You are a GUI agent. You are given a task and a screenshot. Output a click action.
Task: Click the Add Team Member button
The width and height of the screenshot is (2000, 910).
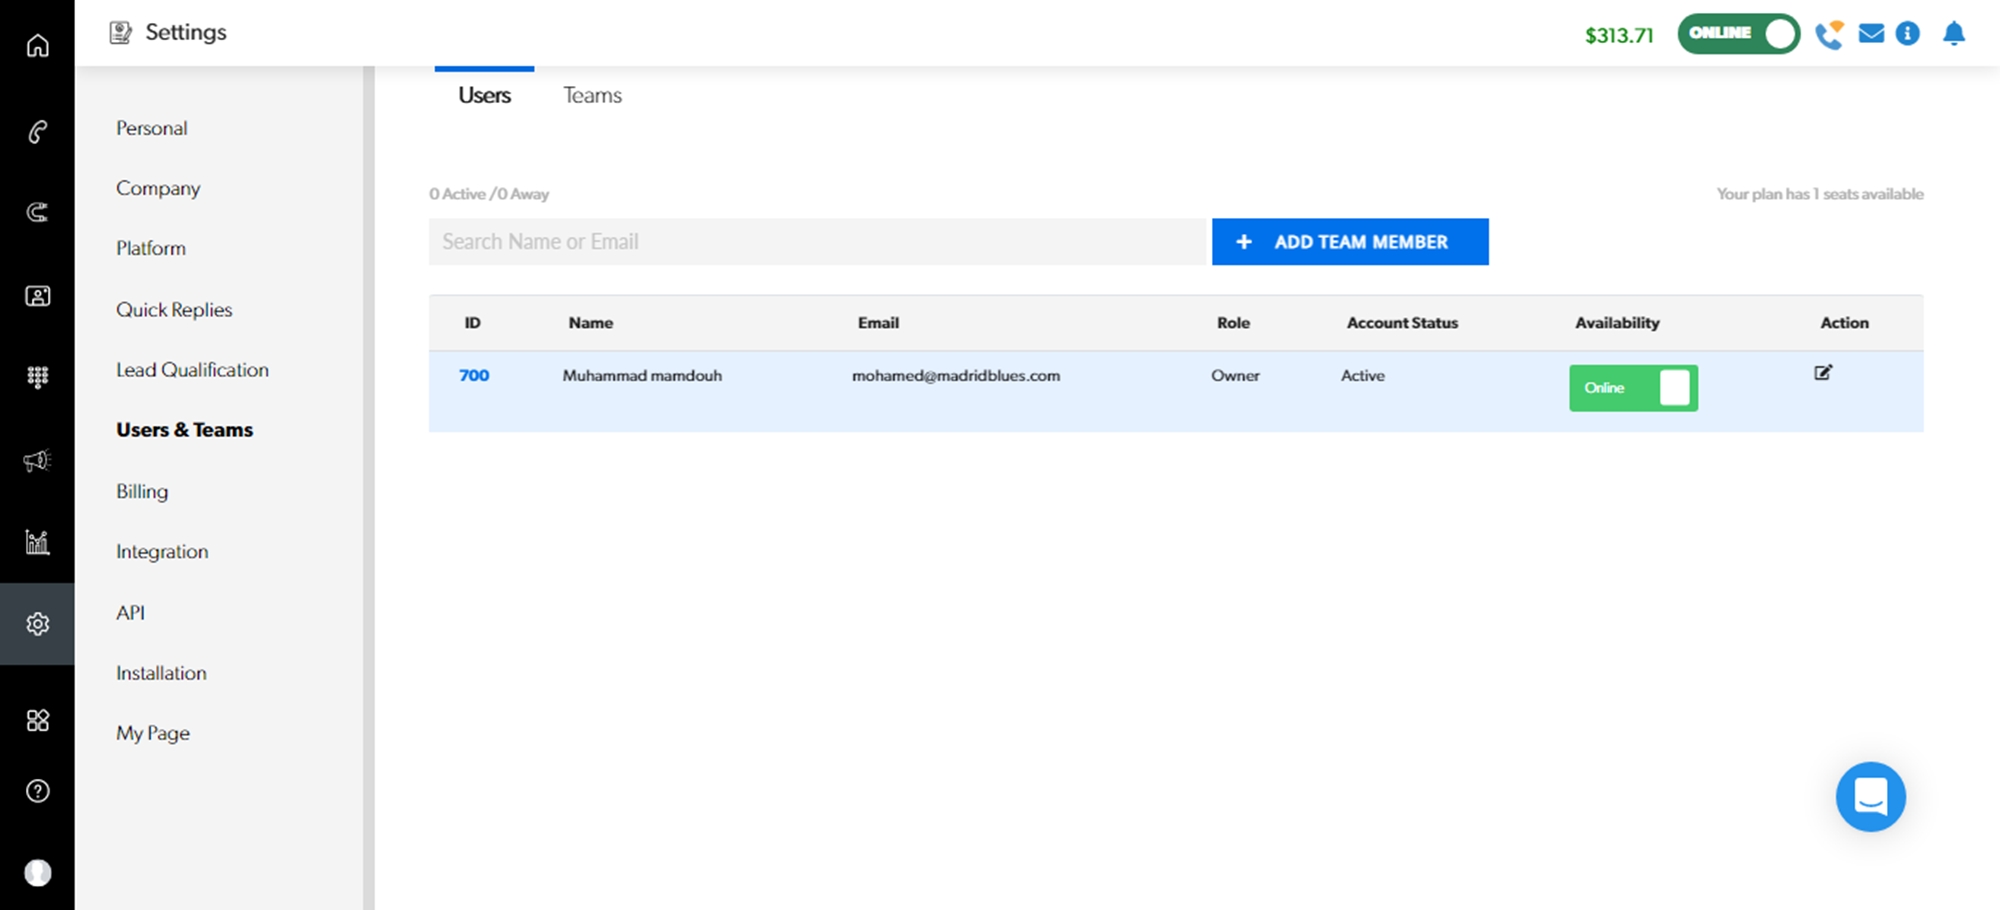[x=1349, y=242]
